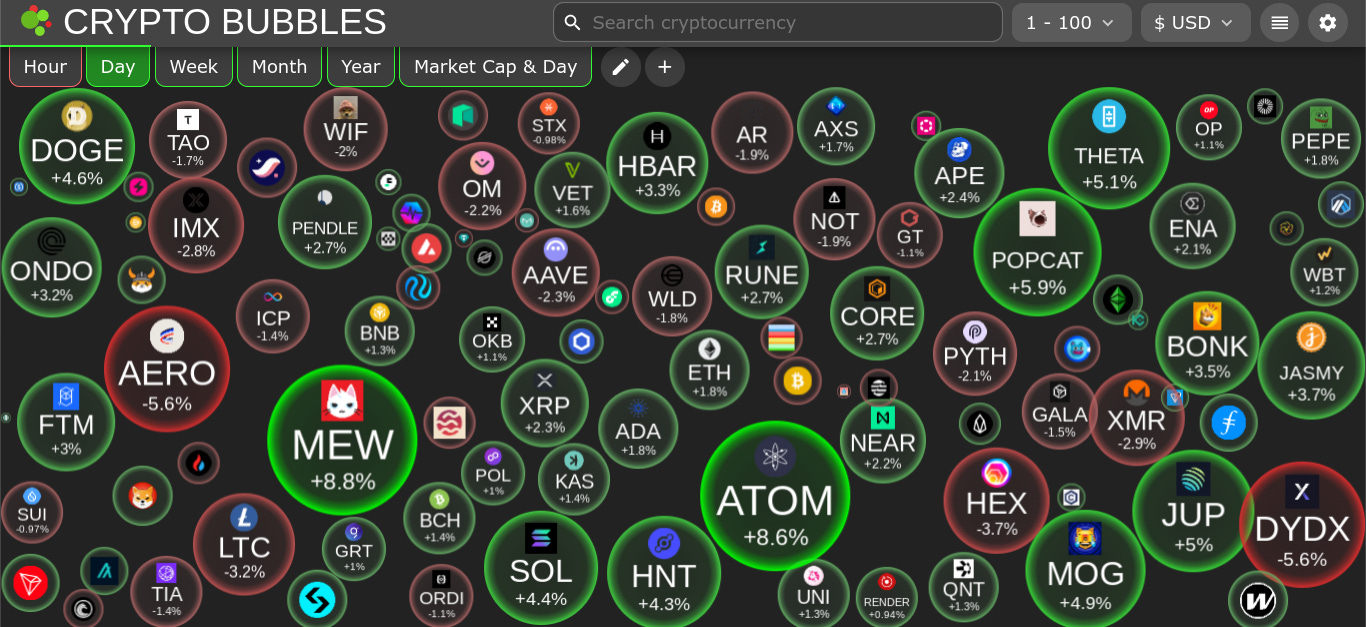Open the BCH bubble
Viewport: 1366px width, 627px height.
click(x=439, y=517)
